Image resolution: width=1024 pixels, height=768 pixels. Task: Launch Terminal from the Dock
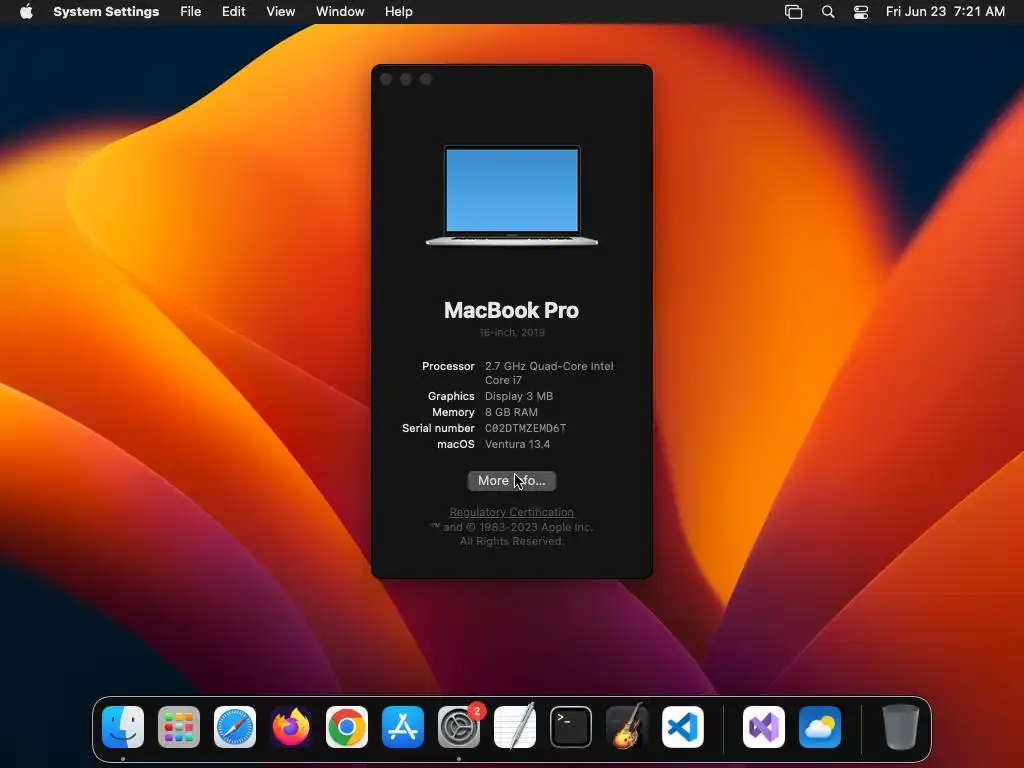(x=571, y=727)
